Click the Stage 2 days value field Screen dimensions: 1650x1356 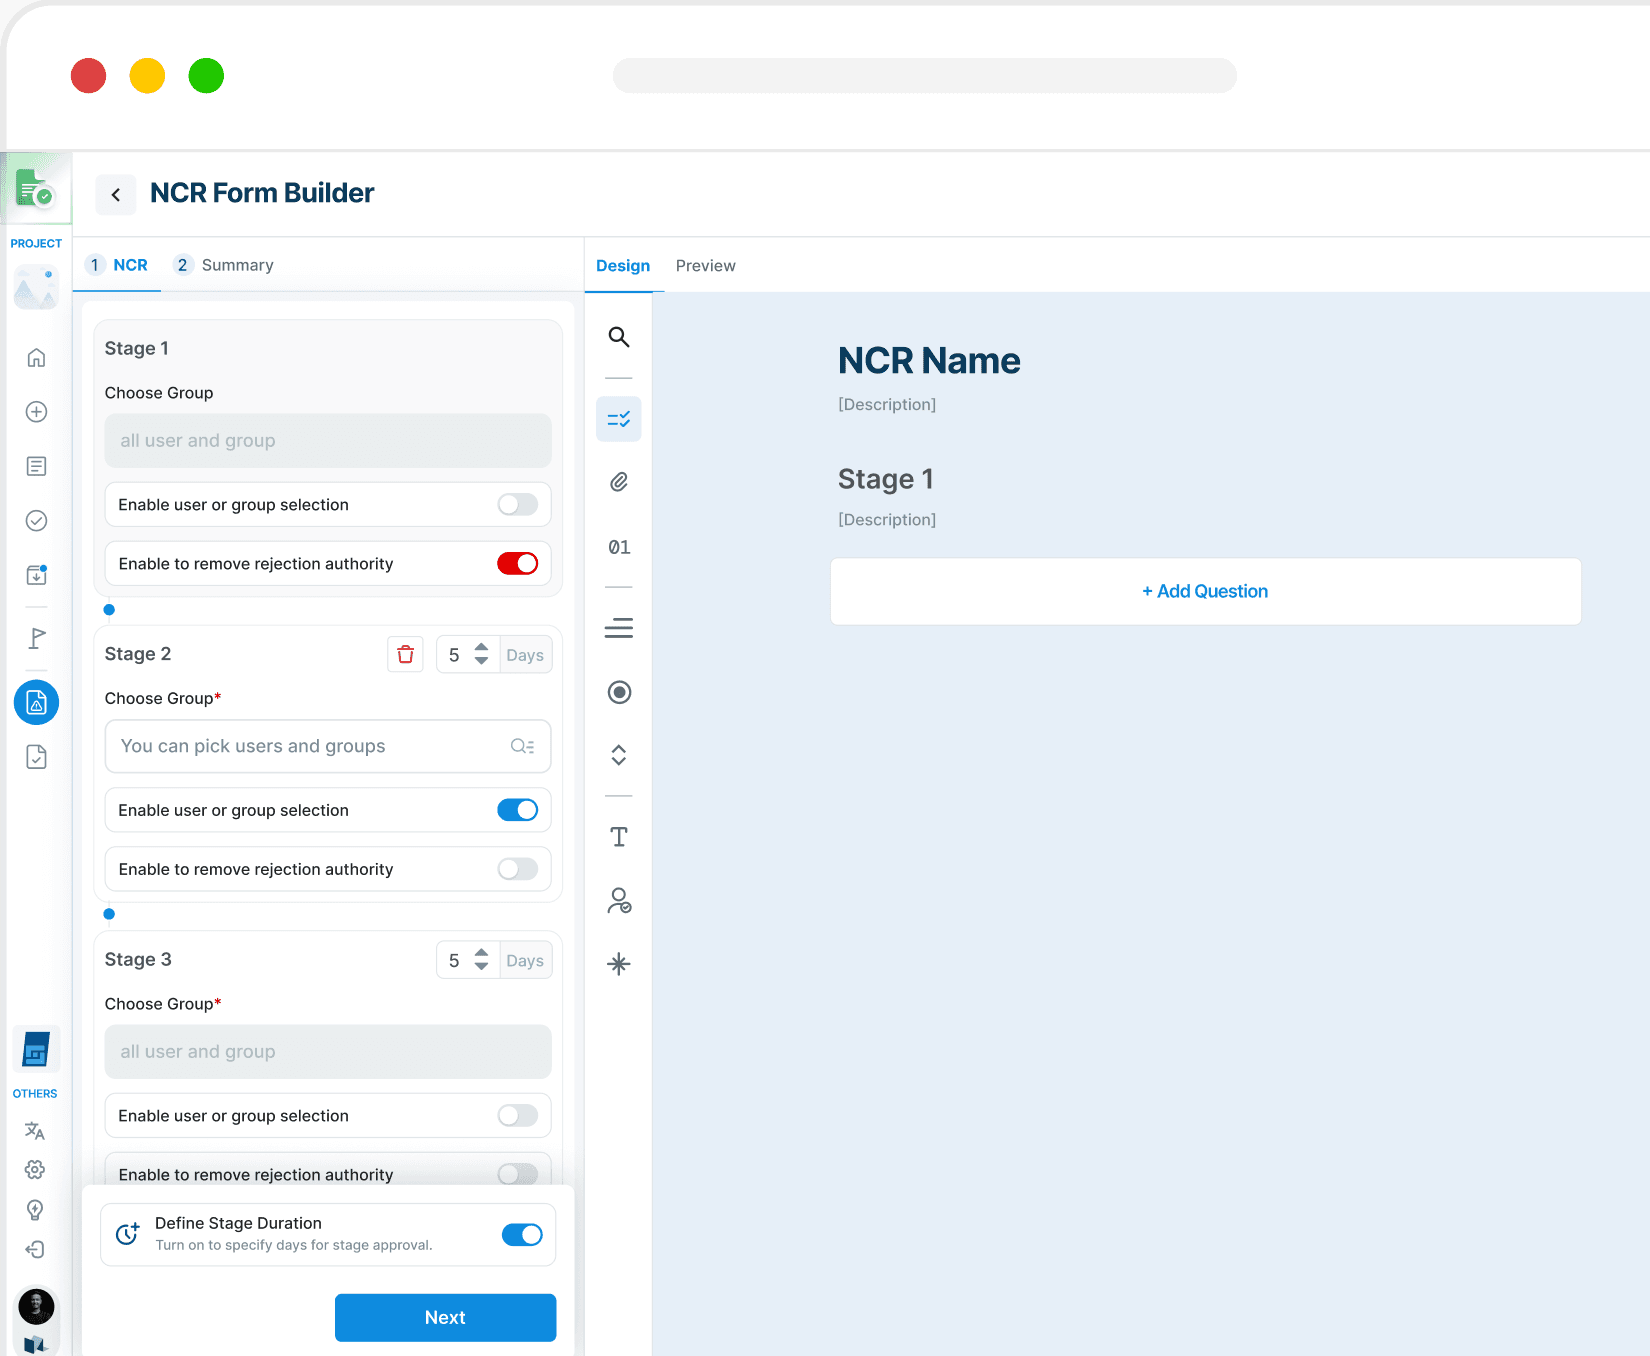455,655
